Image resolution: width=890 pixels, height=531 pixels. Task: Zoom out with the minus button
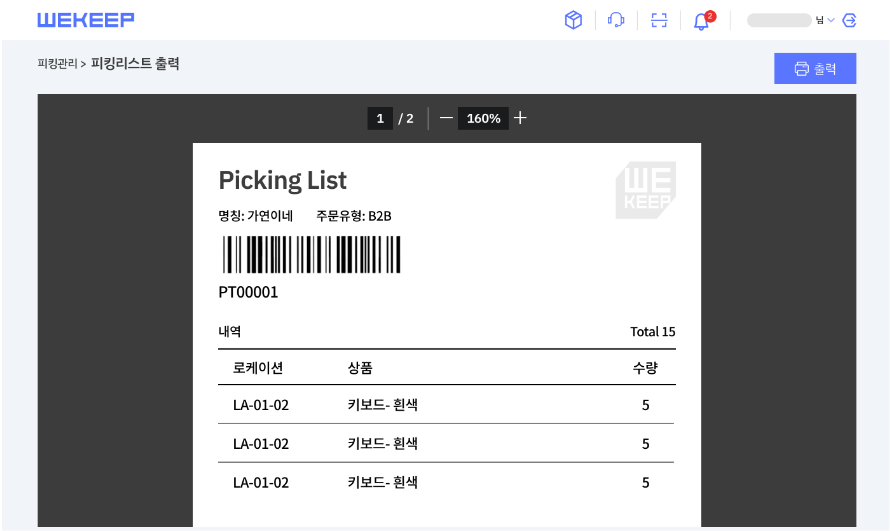(x=446, y=118)
